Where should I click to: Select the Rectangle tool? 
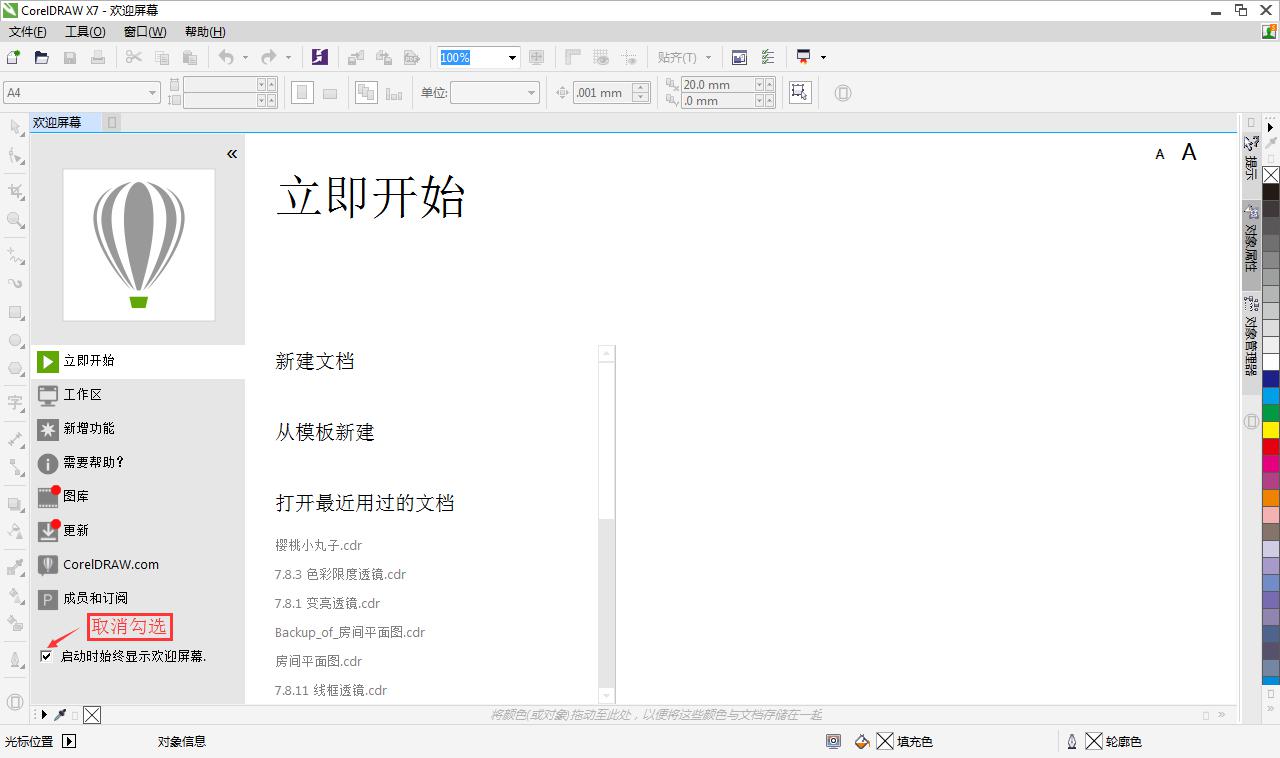pos(15,312)
